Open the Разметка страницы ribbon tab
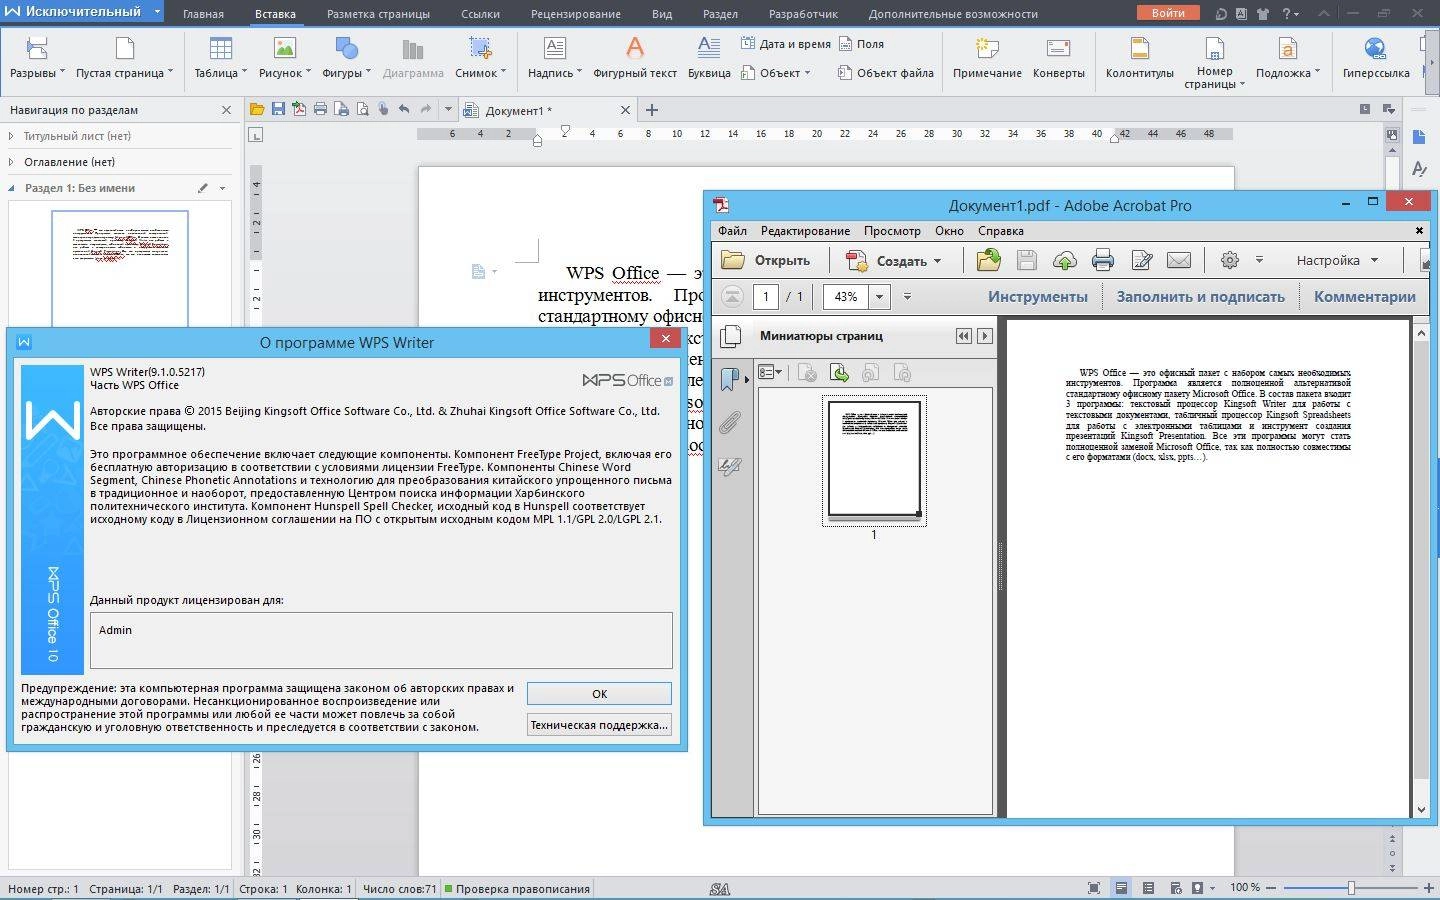1440x900 pixels. pyautogui.click(x=378, y=14)
